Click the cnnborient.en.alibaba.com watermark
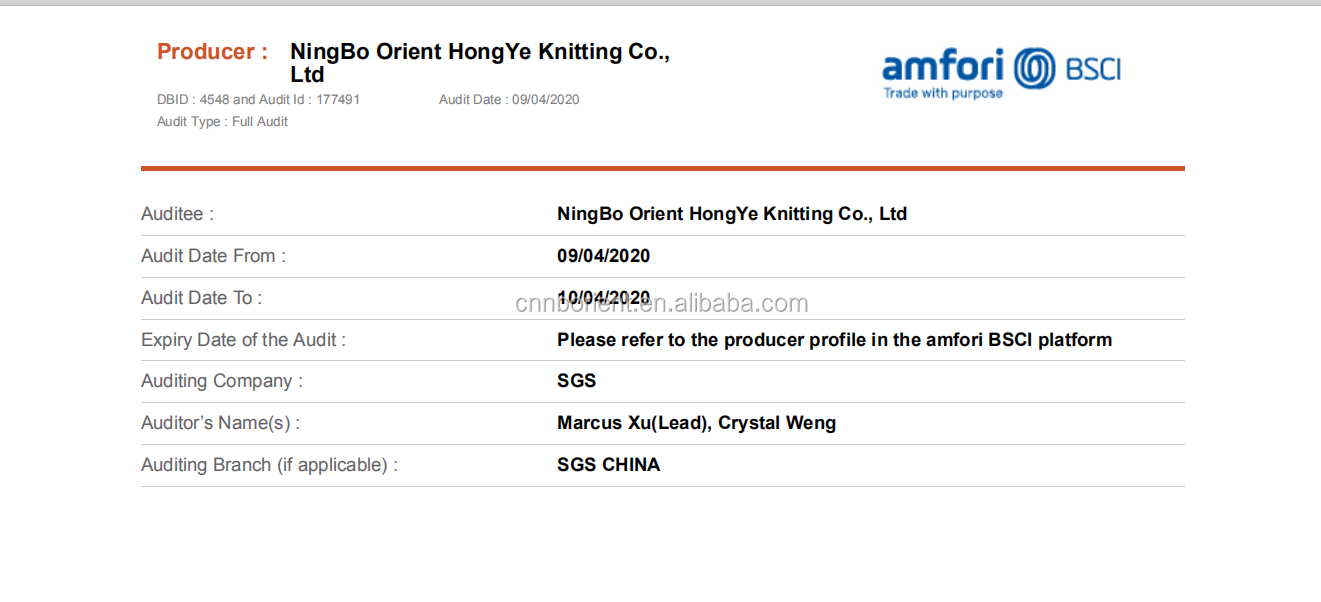Screen dimensions: 1321x602 [662, 303]
